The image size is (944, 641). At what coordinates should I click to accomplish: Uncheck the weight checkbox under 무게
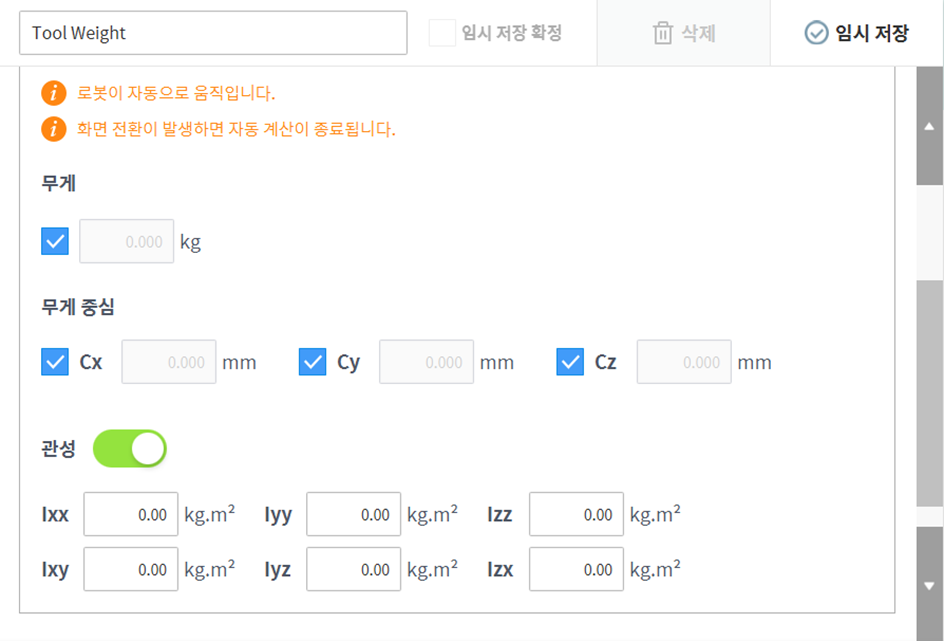click(55, 241)
